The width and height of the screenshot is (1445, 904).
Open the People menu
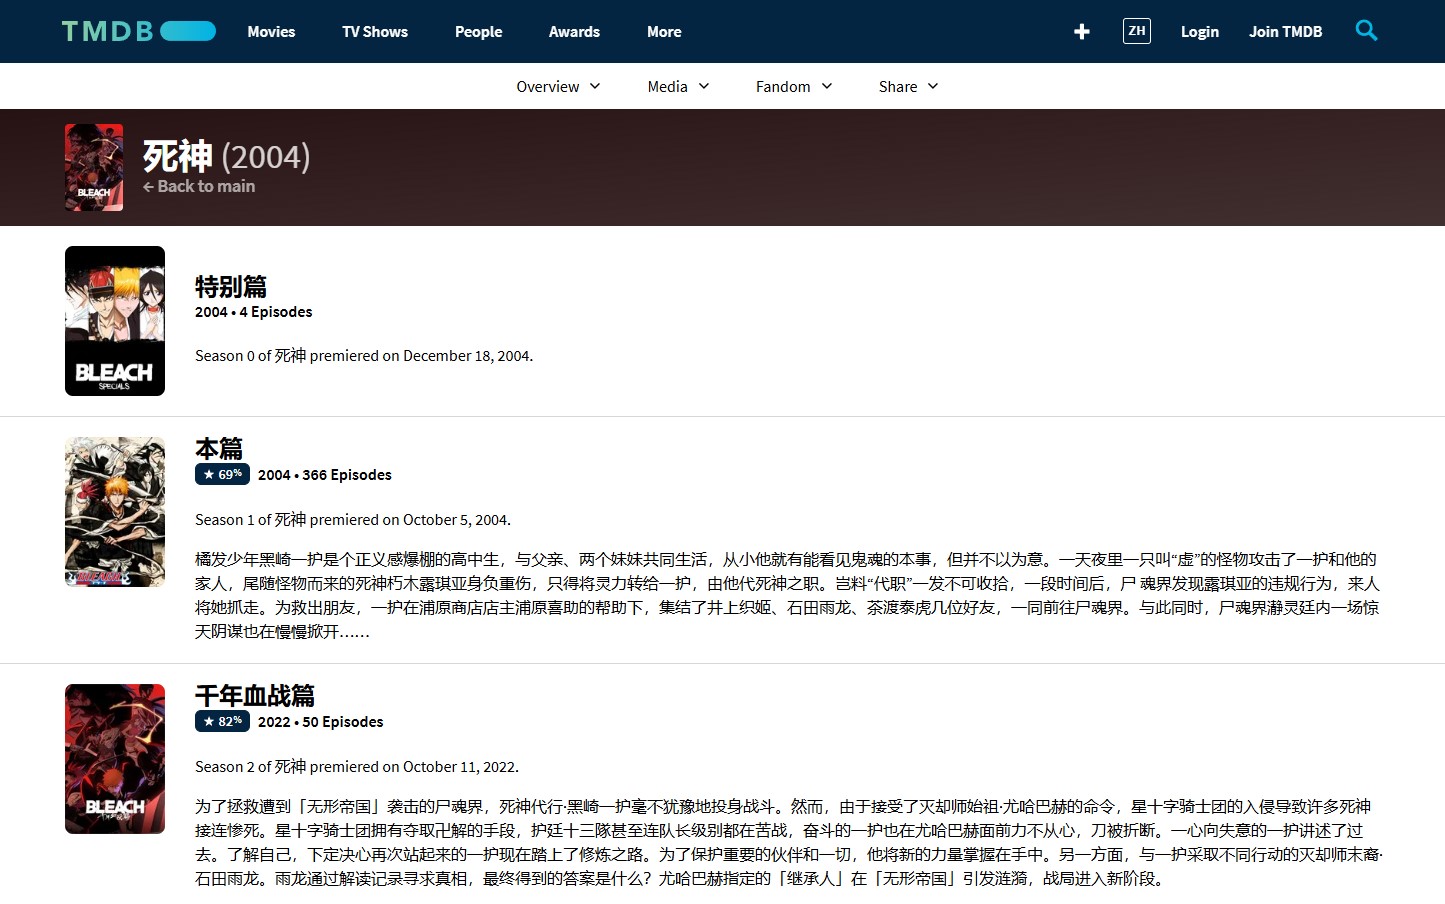[478, 32]
